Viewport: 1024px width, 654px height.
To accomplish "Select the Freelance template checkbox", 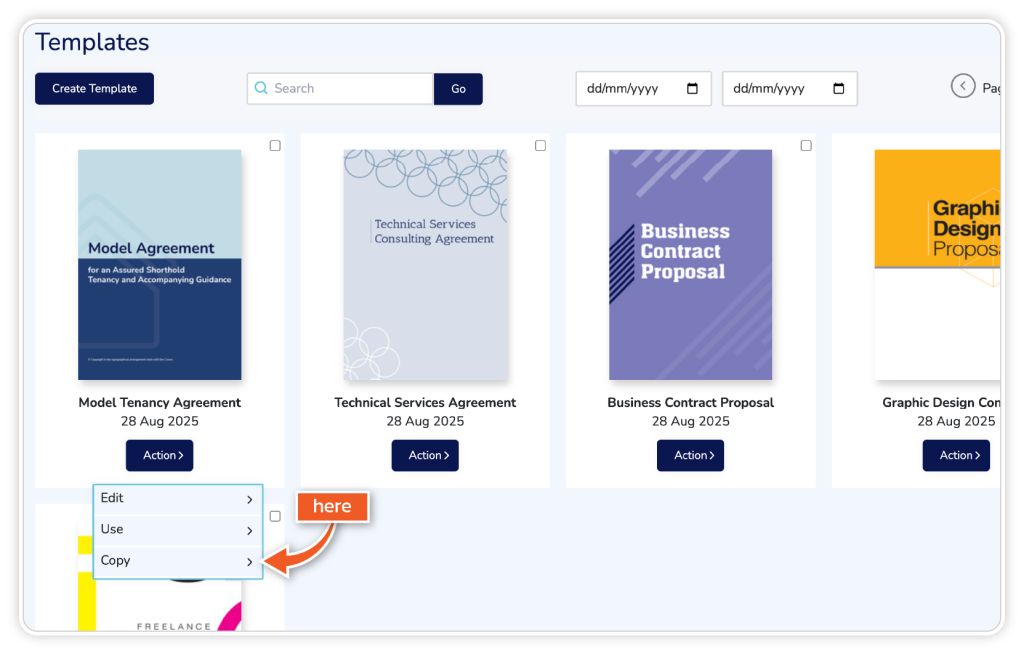I will pos(275,517).
